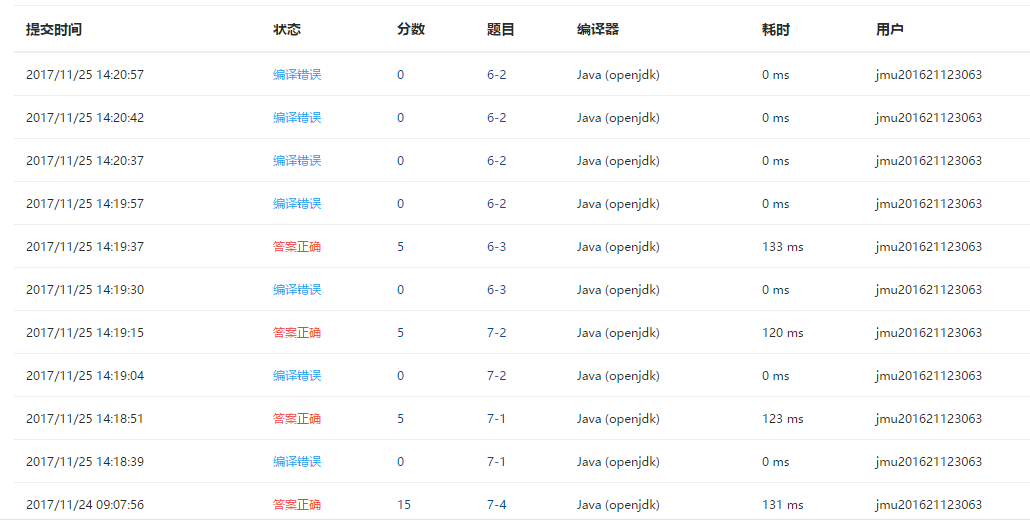Click the 耗时 column header
The width and height of the screenshot is (1030, 520).
[x=776, y=30]
